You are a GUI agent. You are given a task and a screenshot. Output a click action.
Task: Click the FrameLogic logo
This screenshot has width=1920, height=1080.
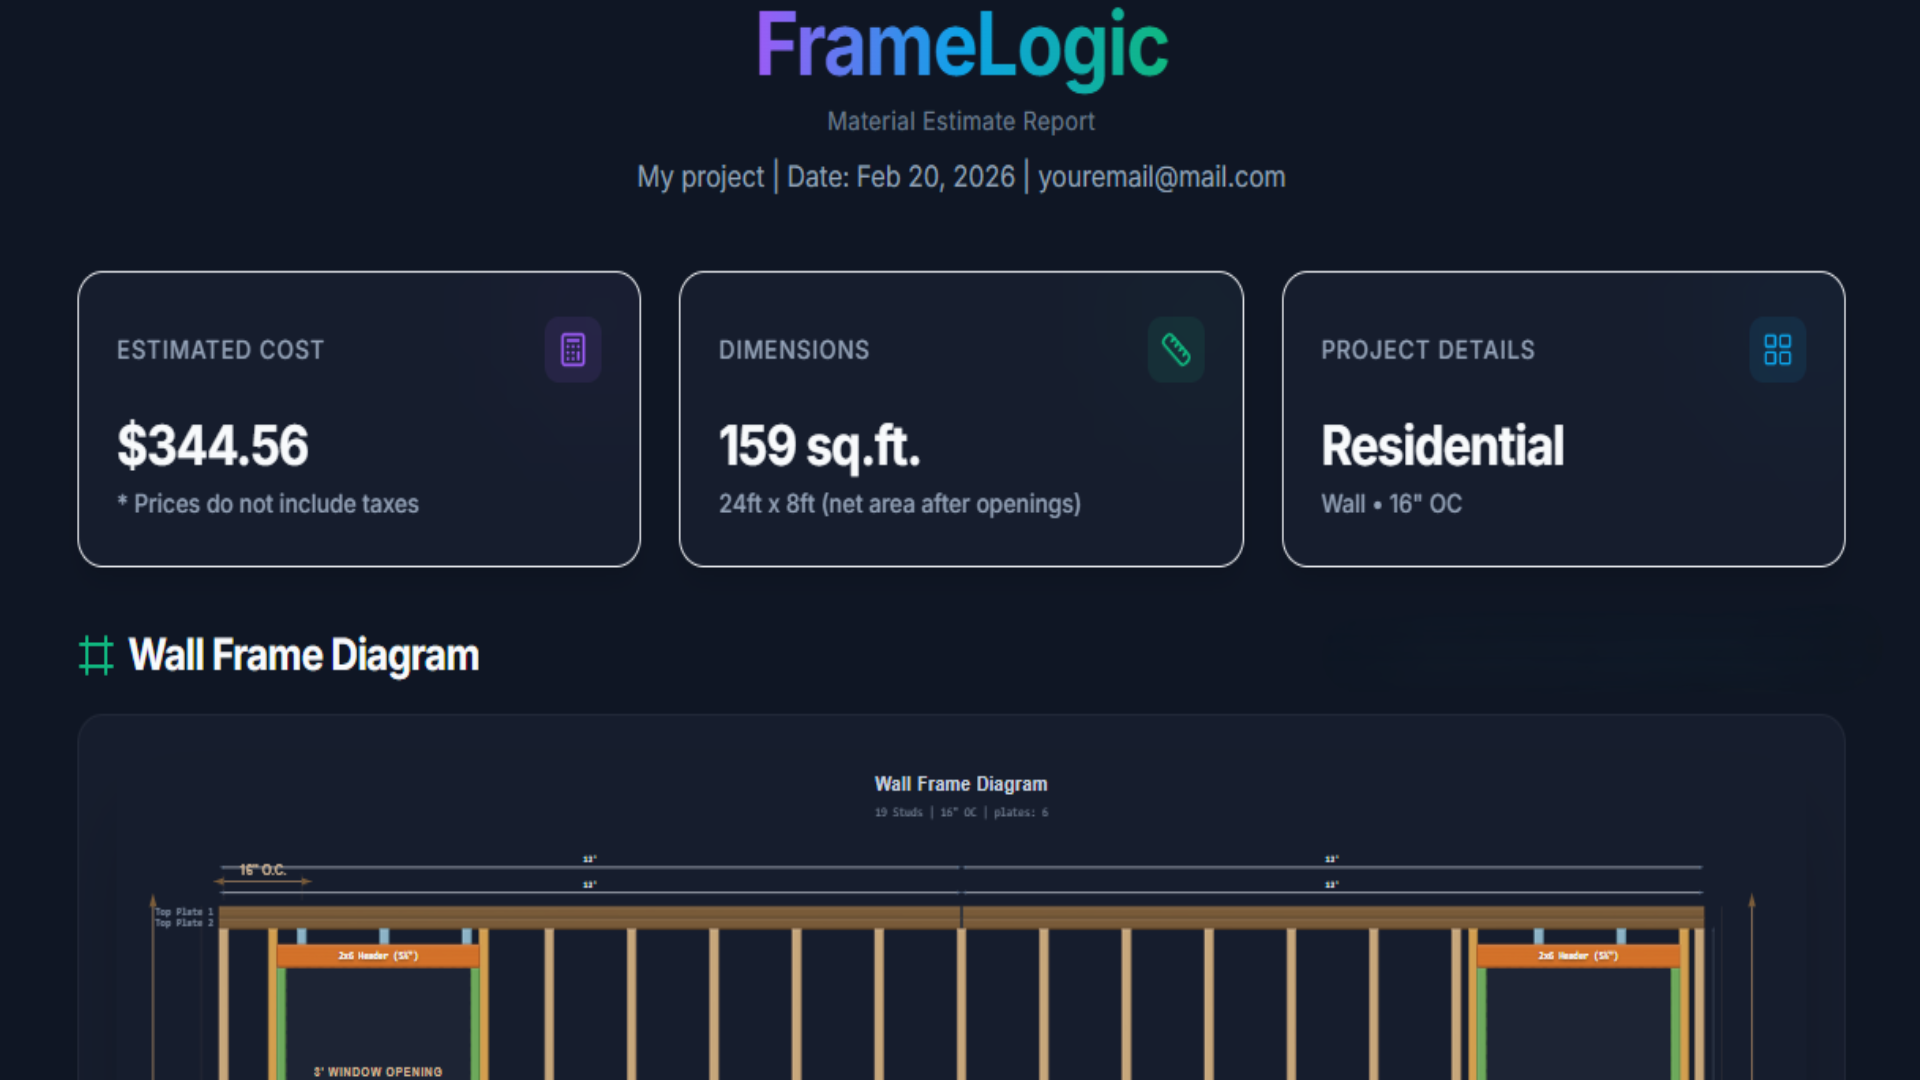click(962, 47)
